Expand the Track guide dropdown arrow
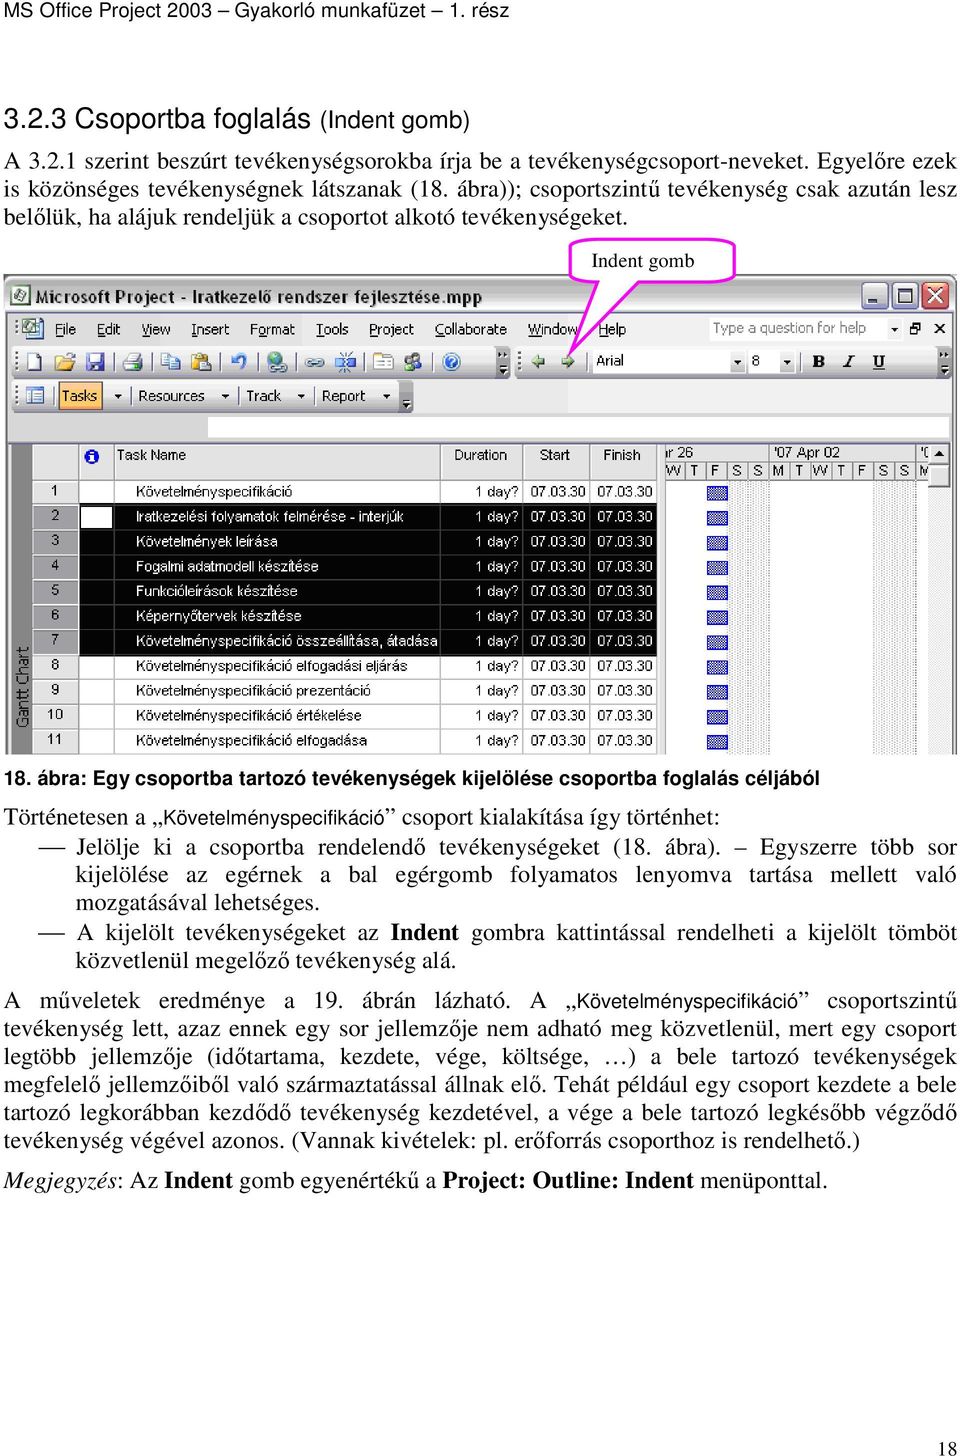 (301, 396)
